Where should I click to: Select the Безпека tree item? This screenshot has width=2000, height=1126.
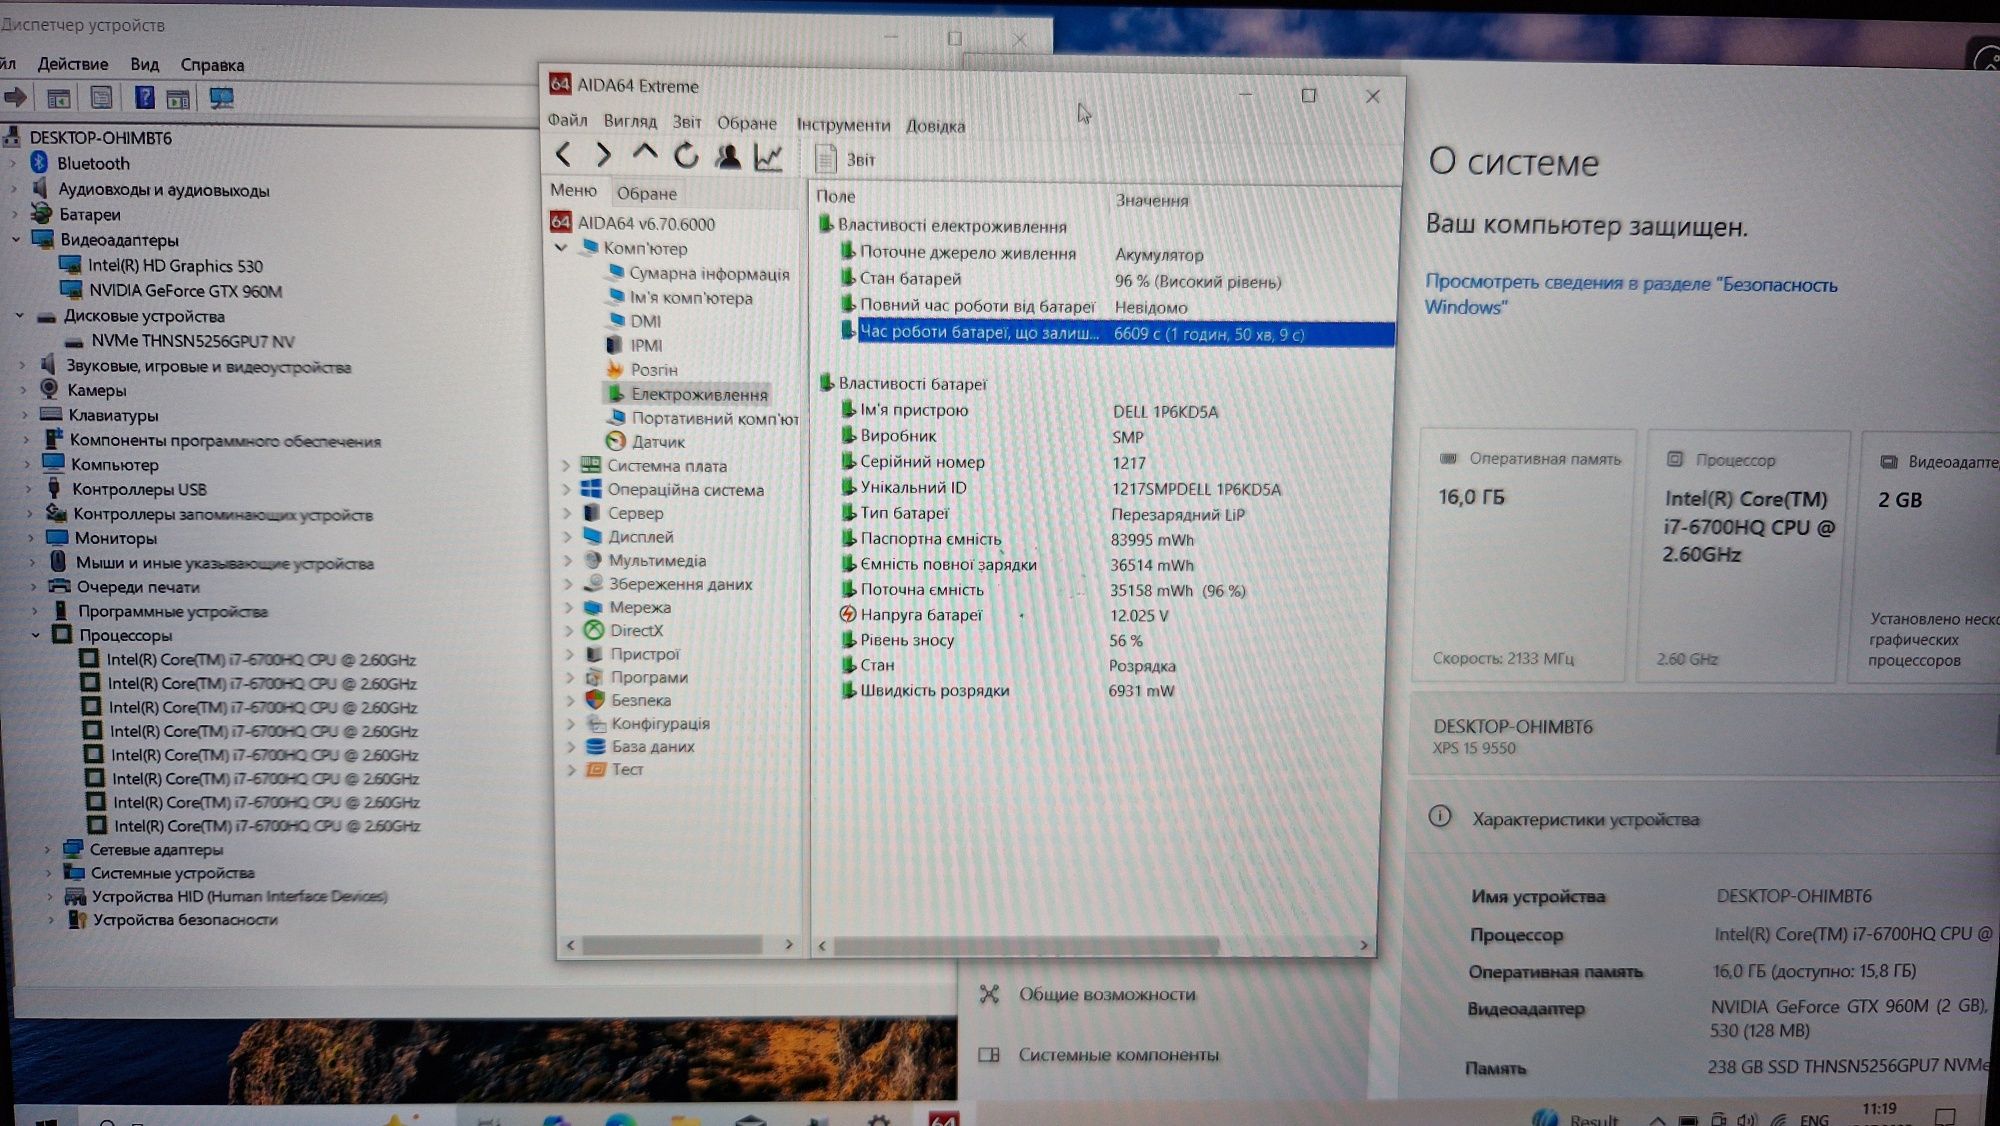pyautogui.click(x=628, y=700)
